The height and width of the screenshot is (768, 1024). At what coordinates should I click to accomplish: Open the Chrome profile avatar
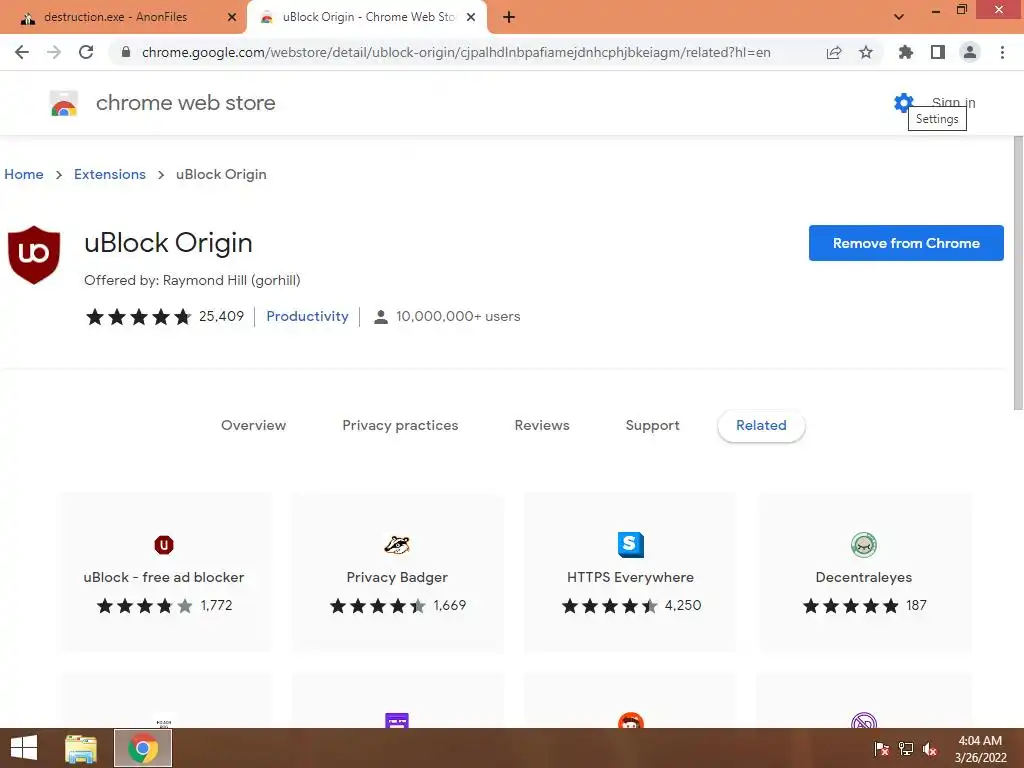970,52
